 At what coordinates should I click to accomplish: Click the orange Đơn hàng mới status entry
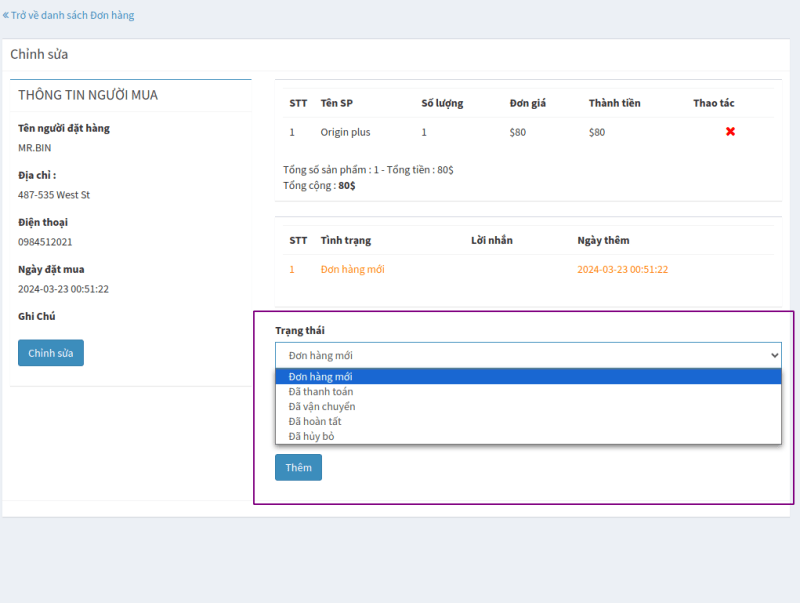352,269
